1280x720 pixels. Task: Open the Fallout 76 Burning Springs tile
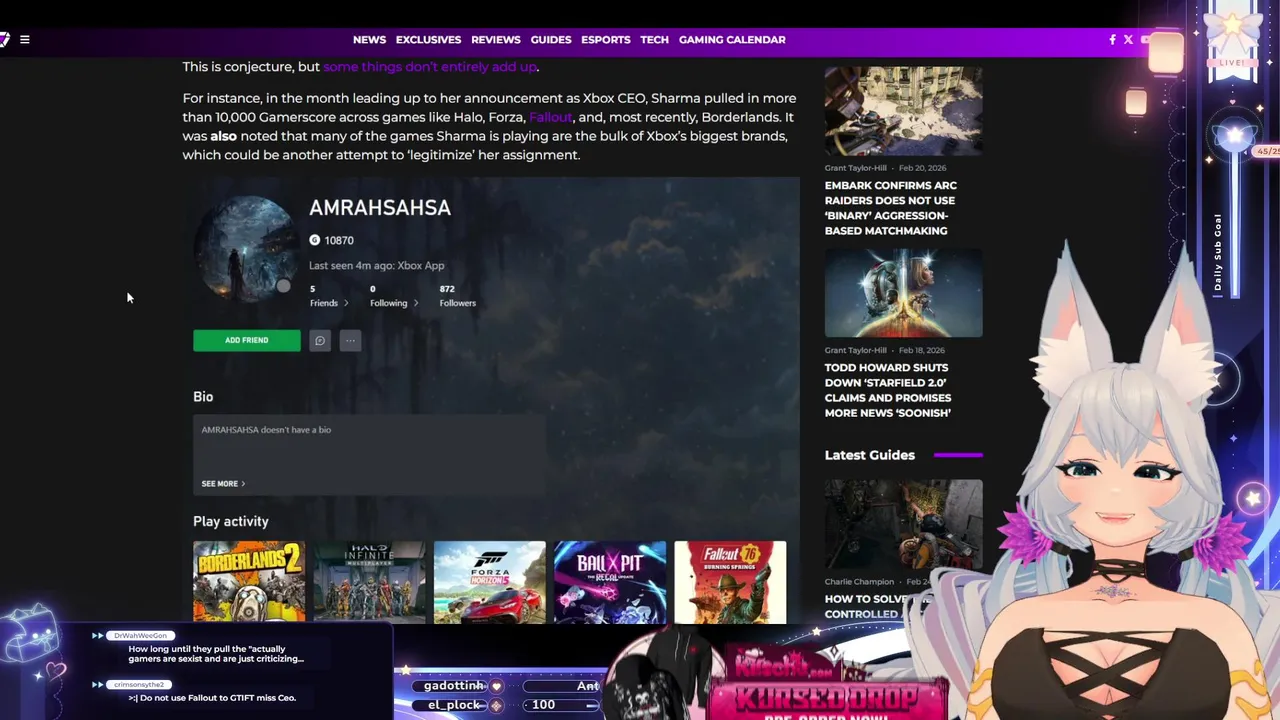click(730, 582)
